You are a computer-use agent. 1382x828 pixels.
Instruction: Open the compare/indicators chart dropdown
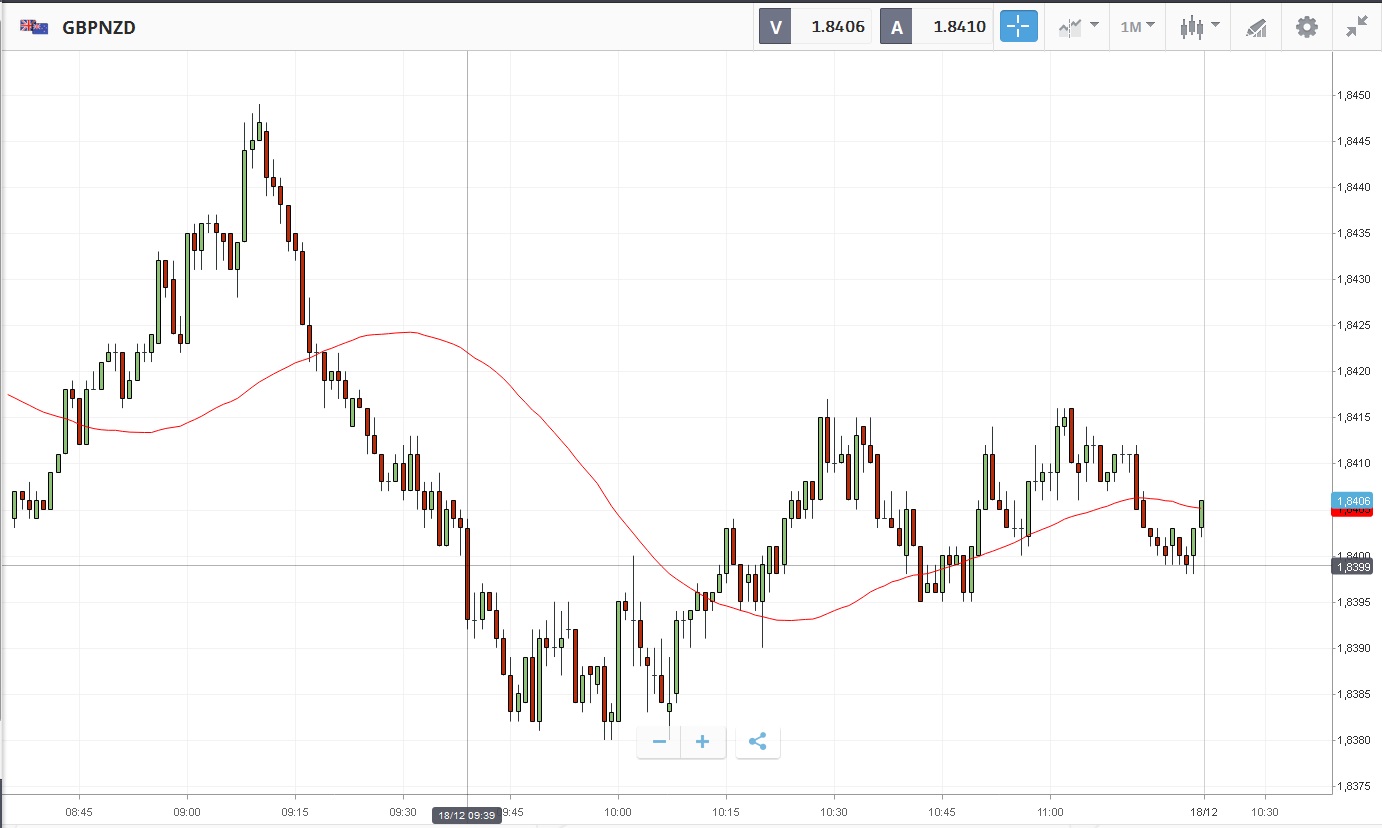[x=1079, y=27]
